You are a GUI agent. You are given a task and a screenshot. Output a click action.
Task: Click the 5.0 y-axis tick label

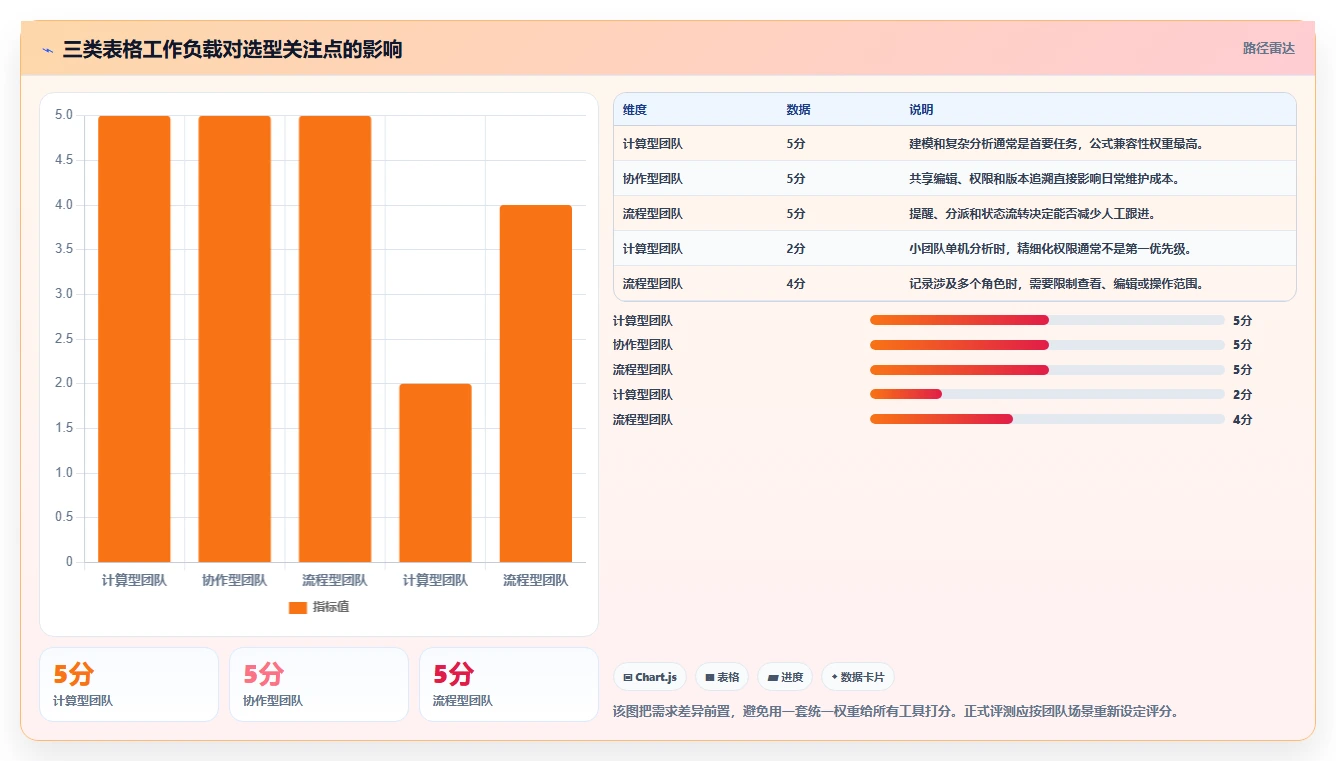63,115
